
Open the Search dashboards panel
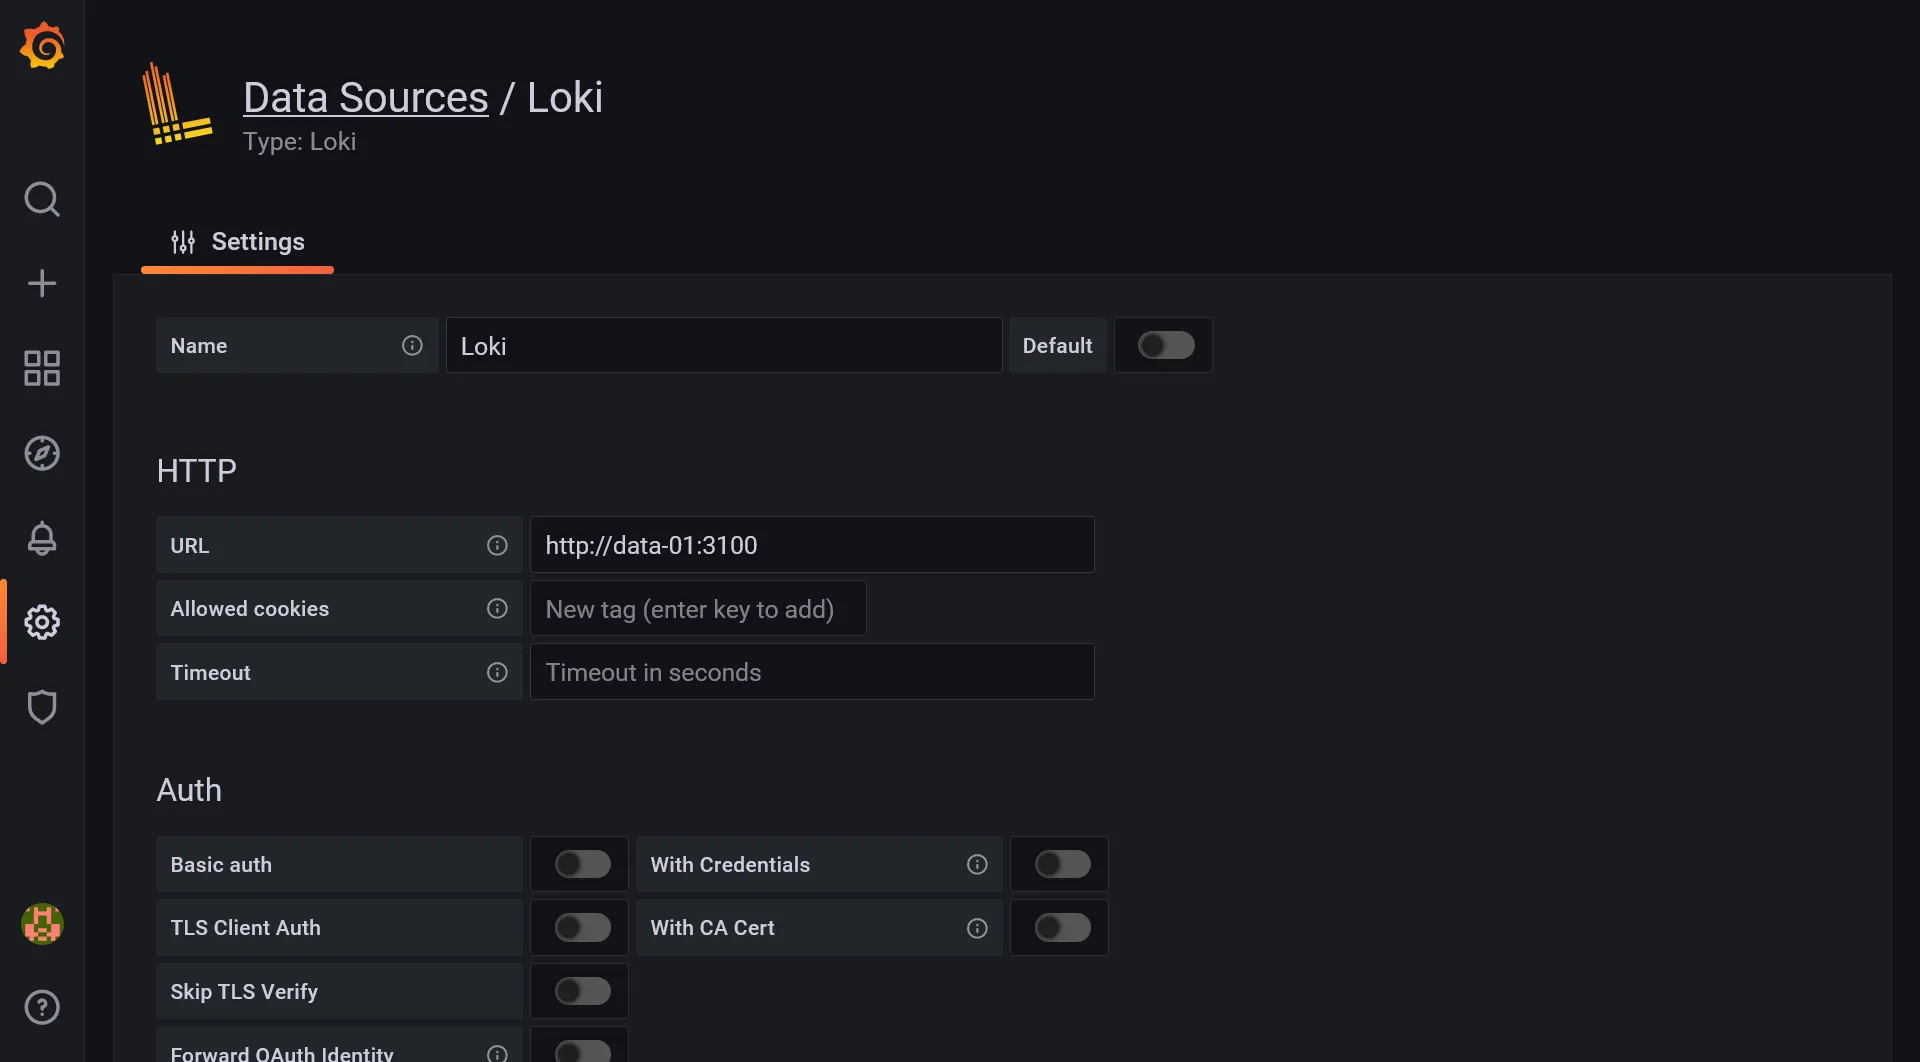coord(42,199)
